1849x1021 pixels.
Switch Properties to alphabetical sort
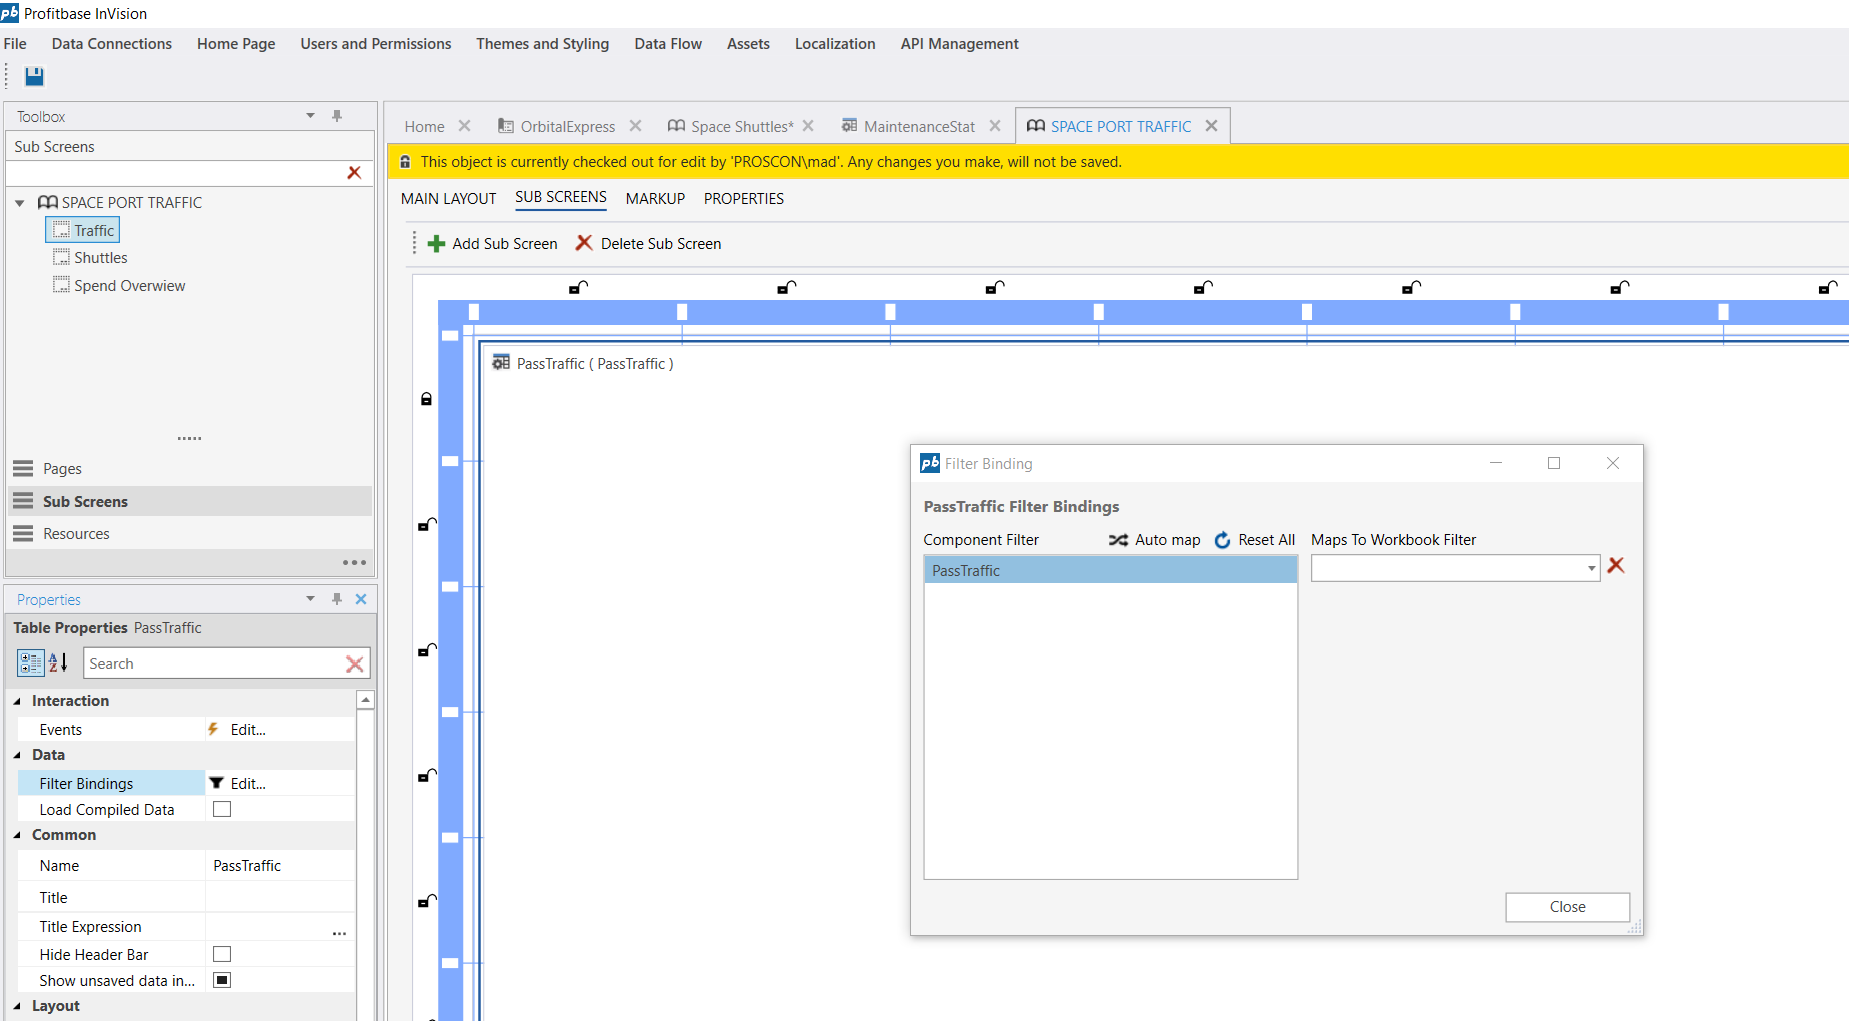point(58,663)
